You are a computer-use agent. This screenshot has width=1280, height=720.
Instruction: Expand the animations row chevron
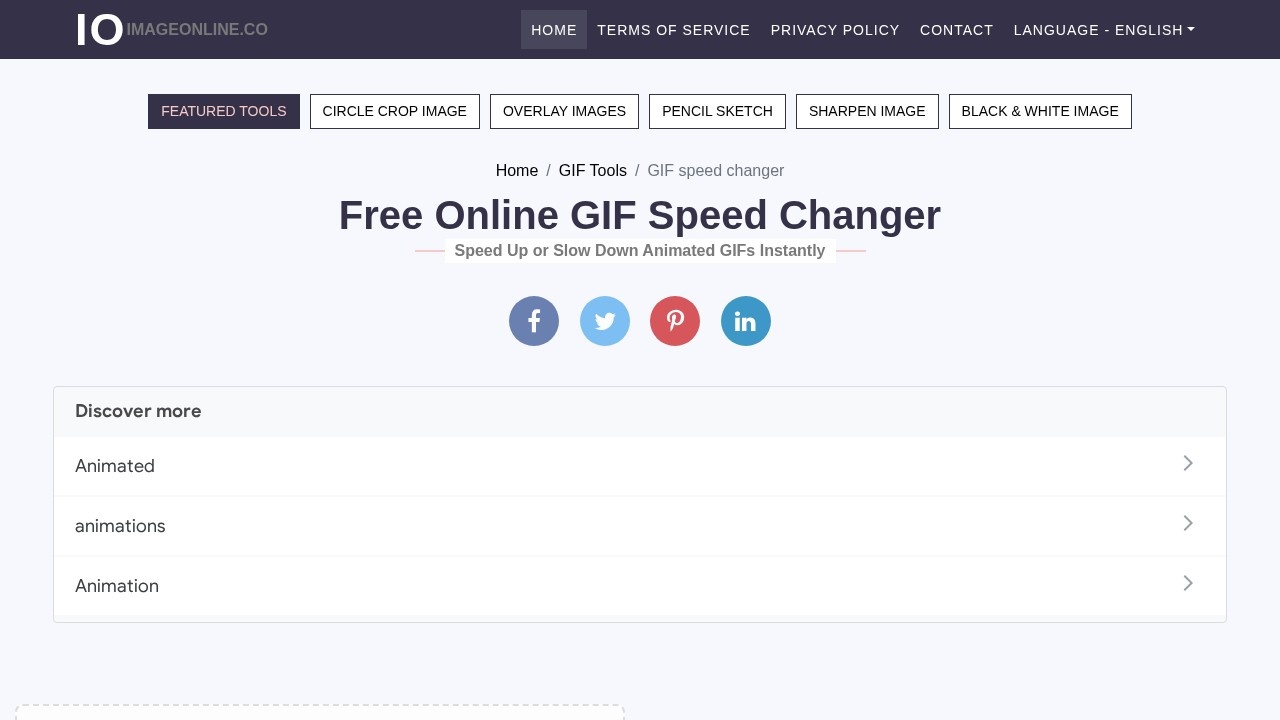pos(1188,524)
